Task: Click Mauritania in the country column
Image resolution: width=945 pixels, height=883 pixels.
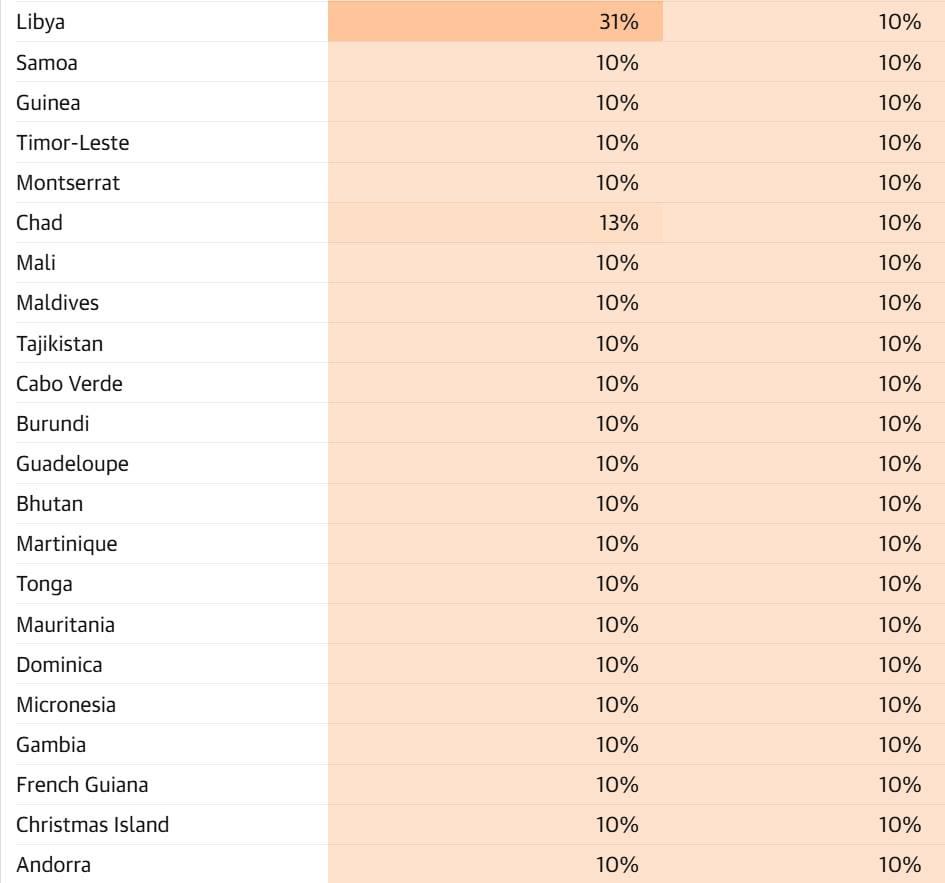Action: (x=66, y=624)
